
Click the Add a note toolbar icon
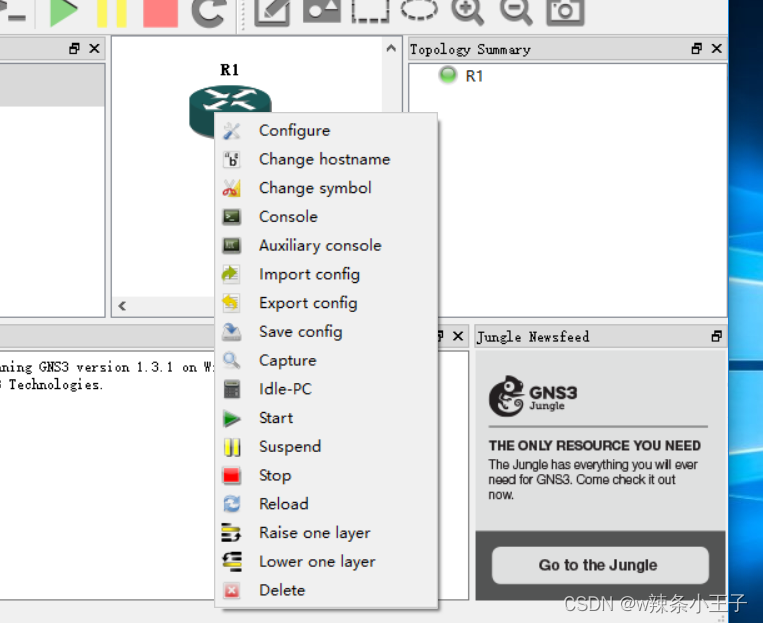pyautogui.click(x=272, y=12)
